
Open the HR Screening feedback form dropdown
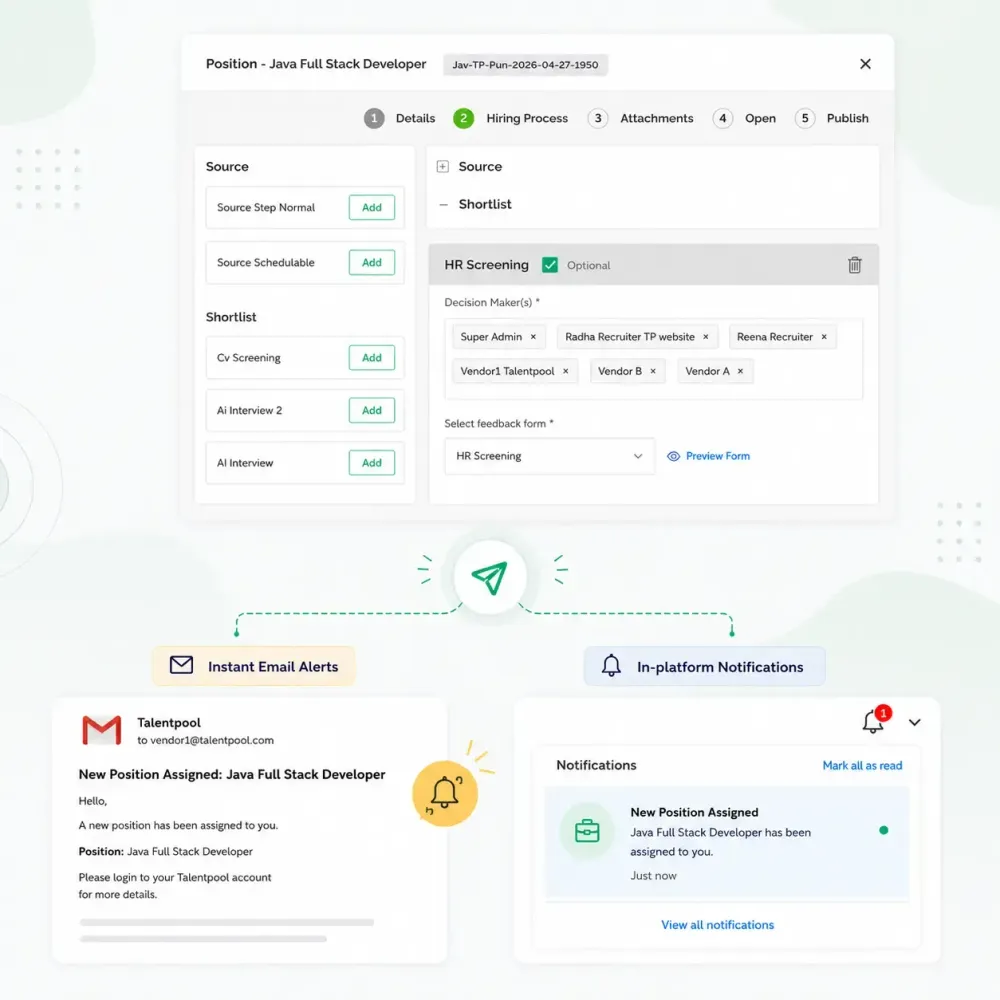[x=549, y=456]
